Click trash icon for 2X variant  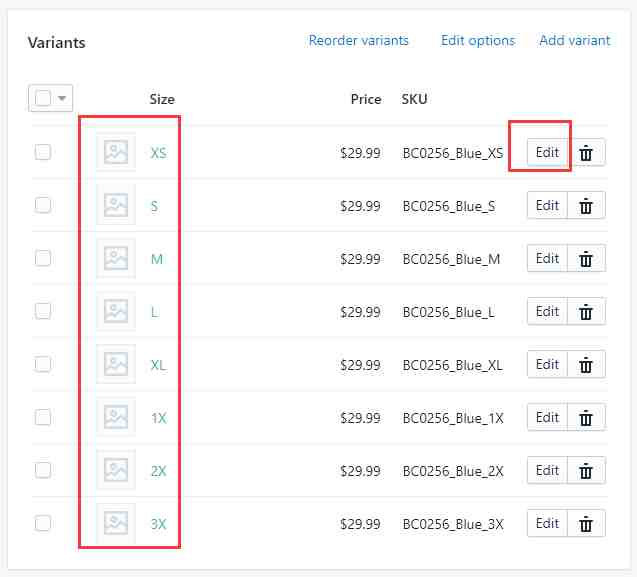586,471
